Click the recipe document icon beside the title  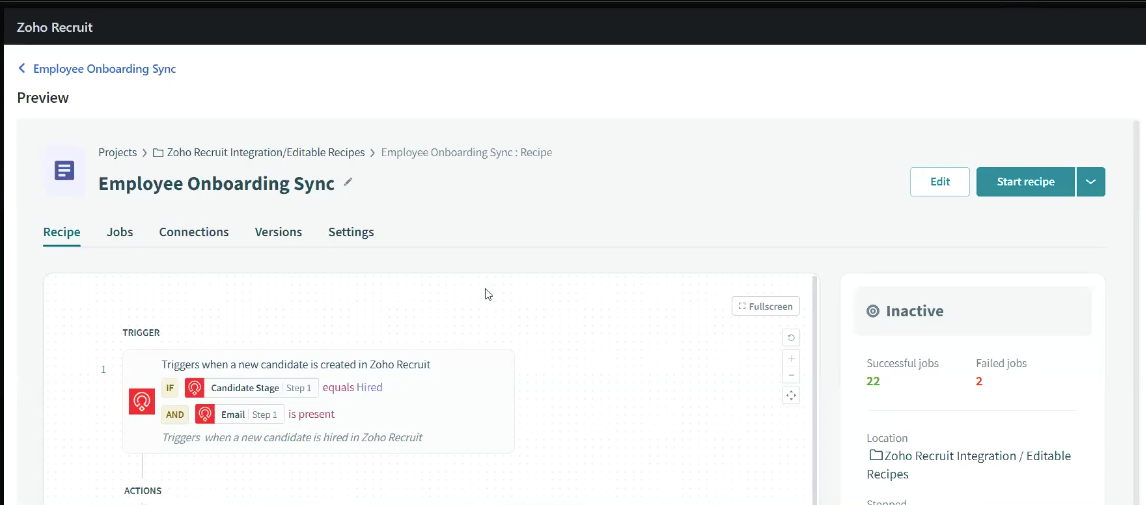coord(64,171)
